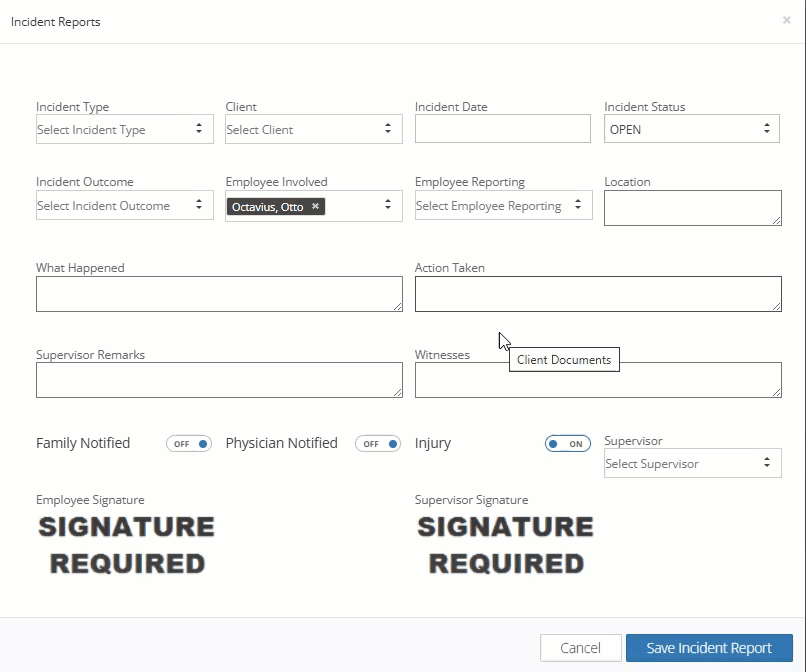Focus the Location text box
The height and width of the screenshot is (672, 806).
coord(692,207)
